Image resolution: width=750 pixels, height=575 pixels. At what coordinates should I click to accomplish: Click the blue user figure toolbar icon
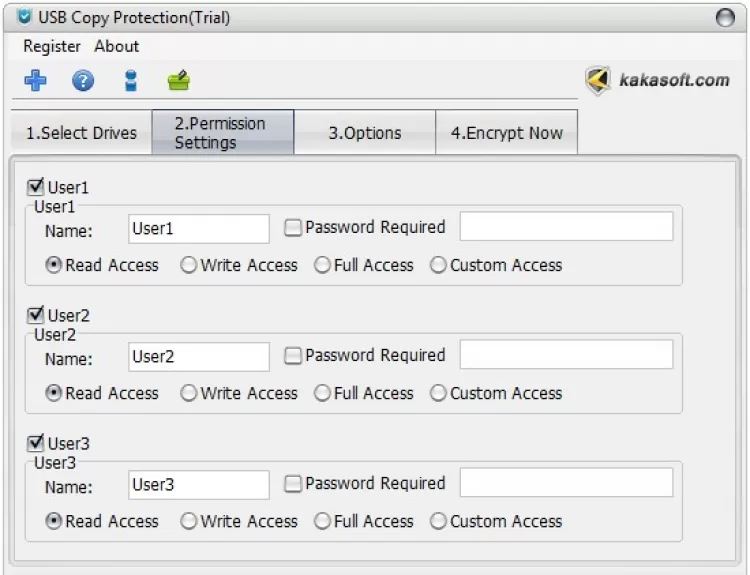(x=131, y=81)
